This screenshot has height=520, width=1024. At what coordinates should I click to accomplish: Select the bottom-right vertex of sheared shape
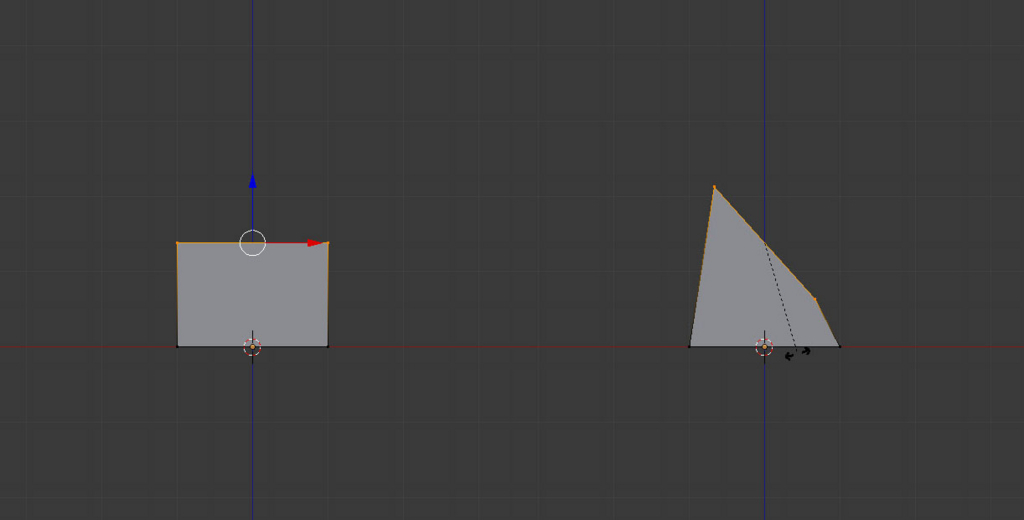pyautogui.click(x=839, y=346)
